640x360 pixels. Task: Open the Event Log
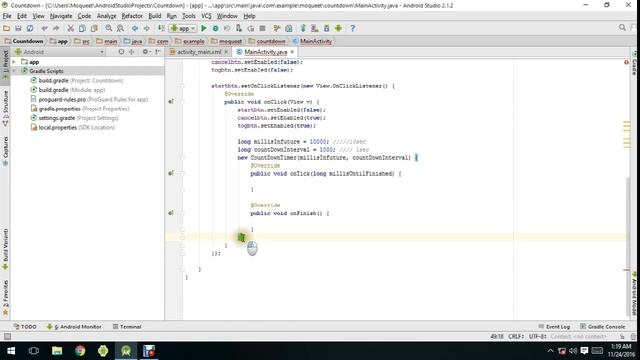(x=554, y=327)
